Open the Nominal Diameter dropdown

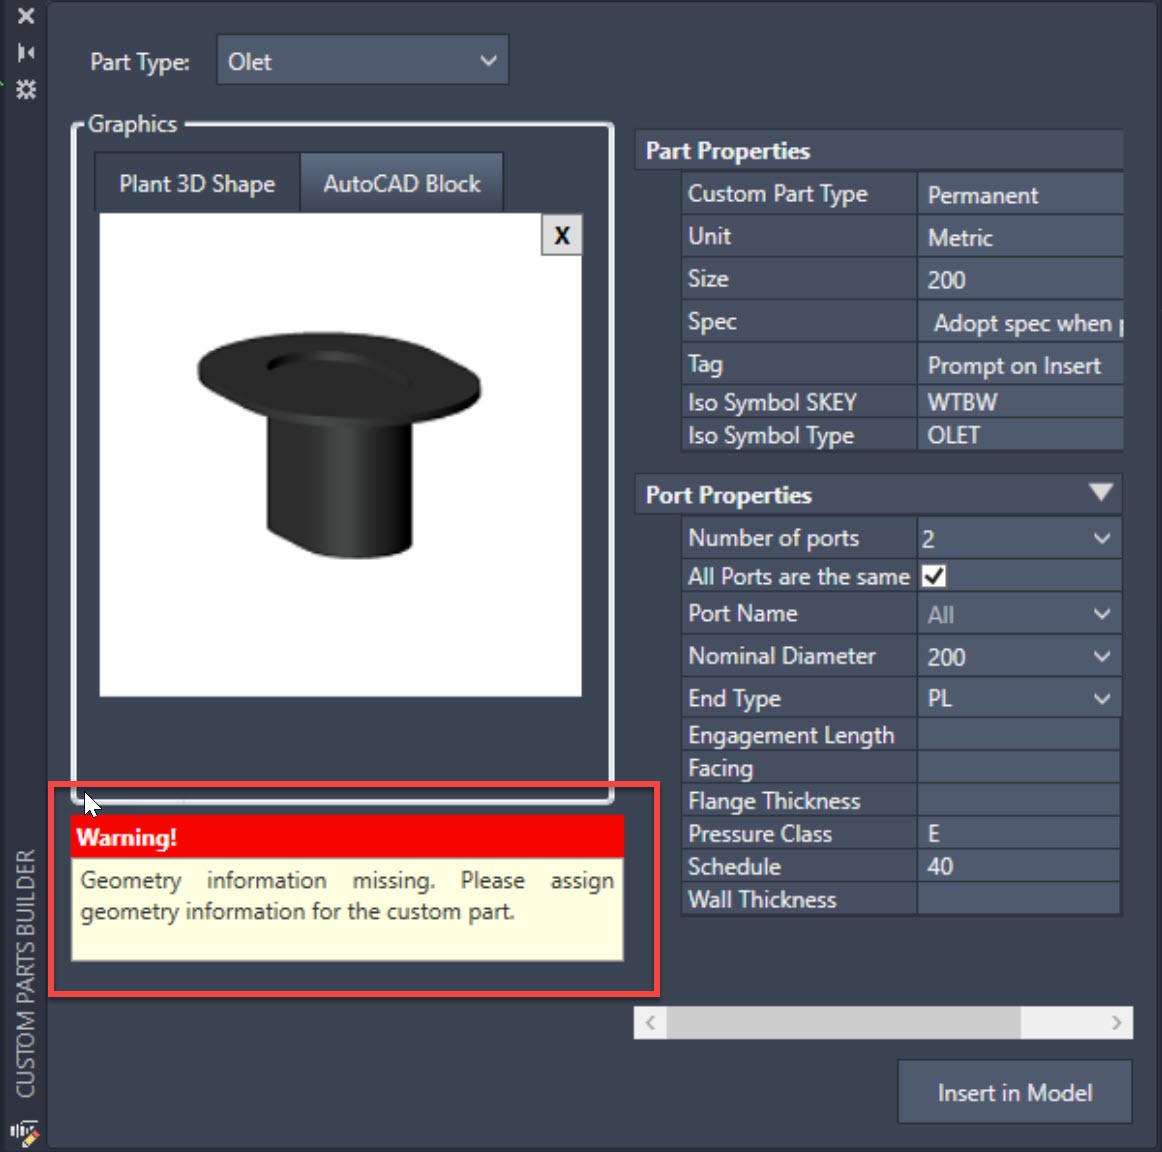(x=1101, y=657)
